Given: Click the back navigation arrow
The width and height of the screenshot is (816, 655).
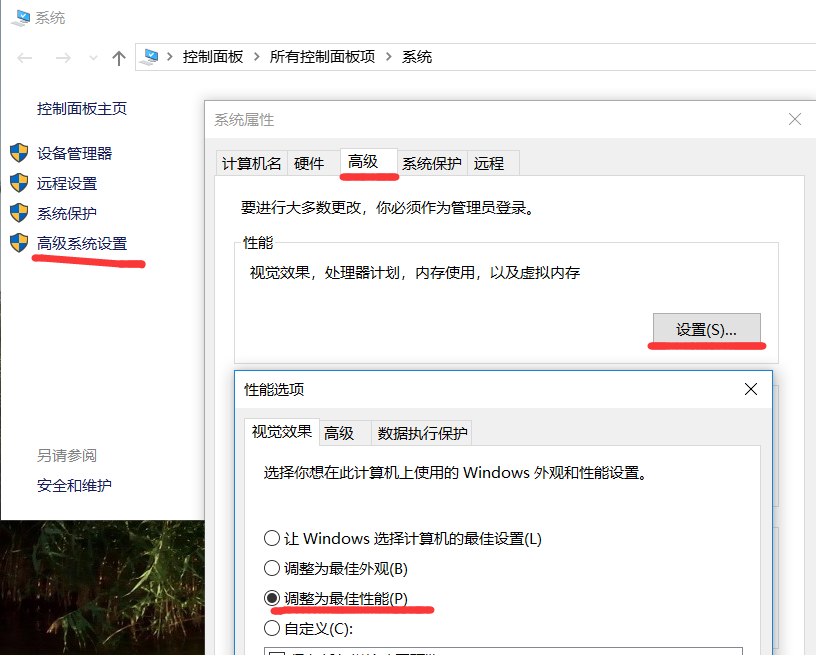Looking at the screenshot, I should coord(25,57).
